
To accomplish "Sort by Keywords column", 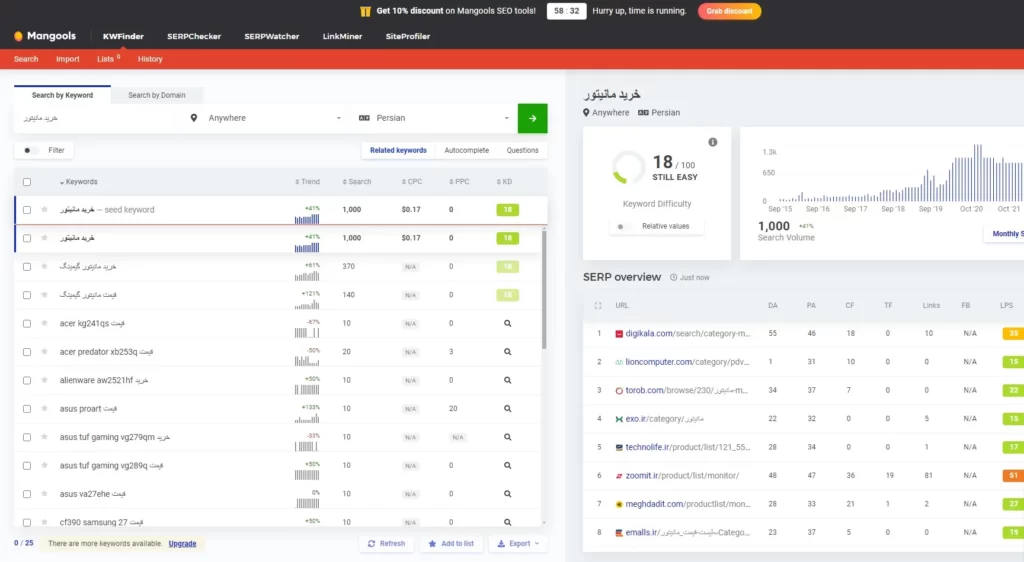I will [x=78, y=182].
